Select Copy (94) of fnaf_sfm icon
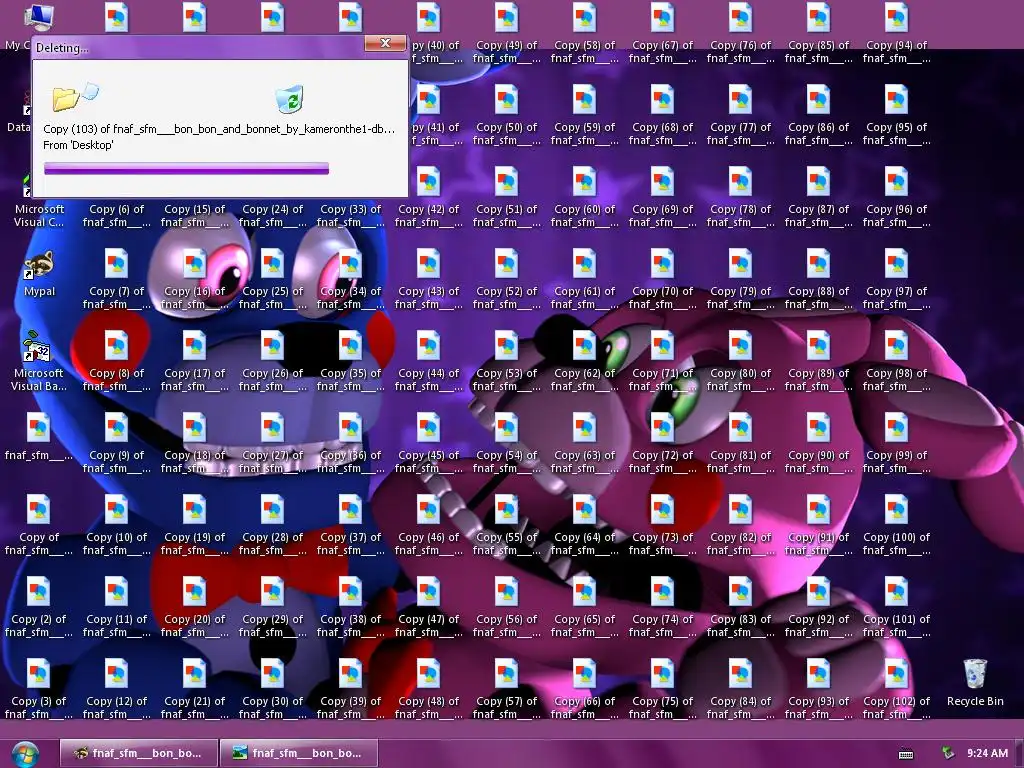Image resolution: width=1024 pixels, height=768 pixels. pos(896,33)
